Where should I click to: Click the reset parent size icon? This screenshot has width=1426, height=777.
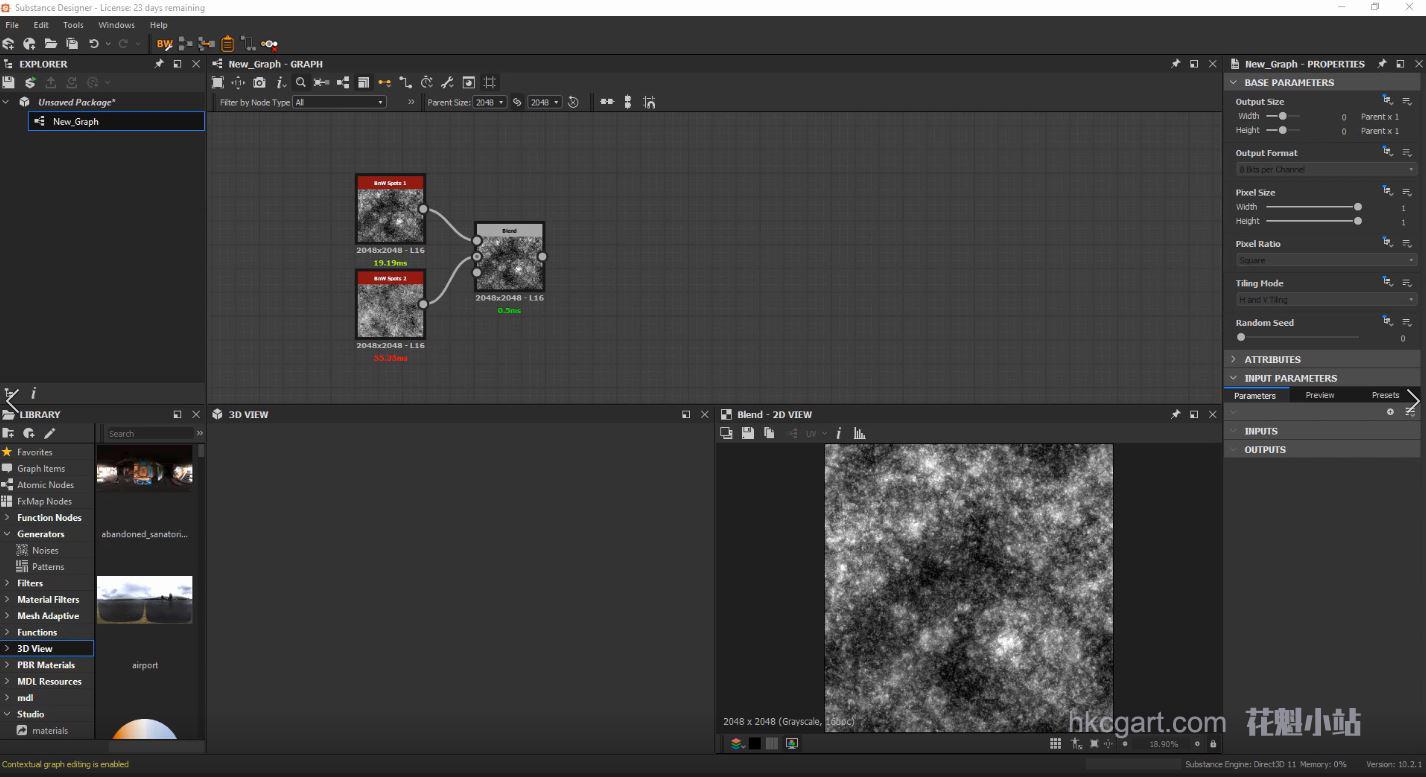[x=573, y=102]
